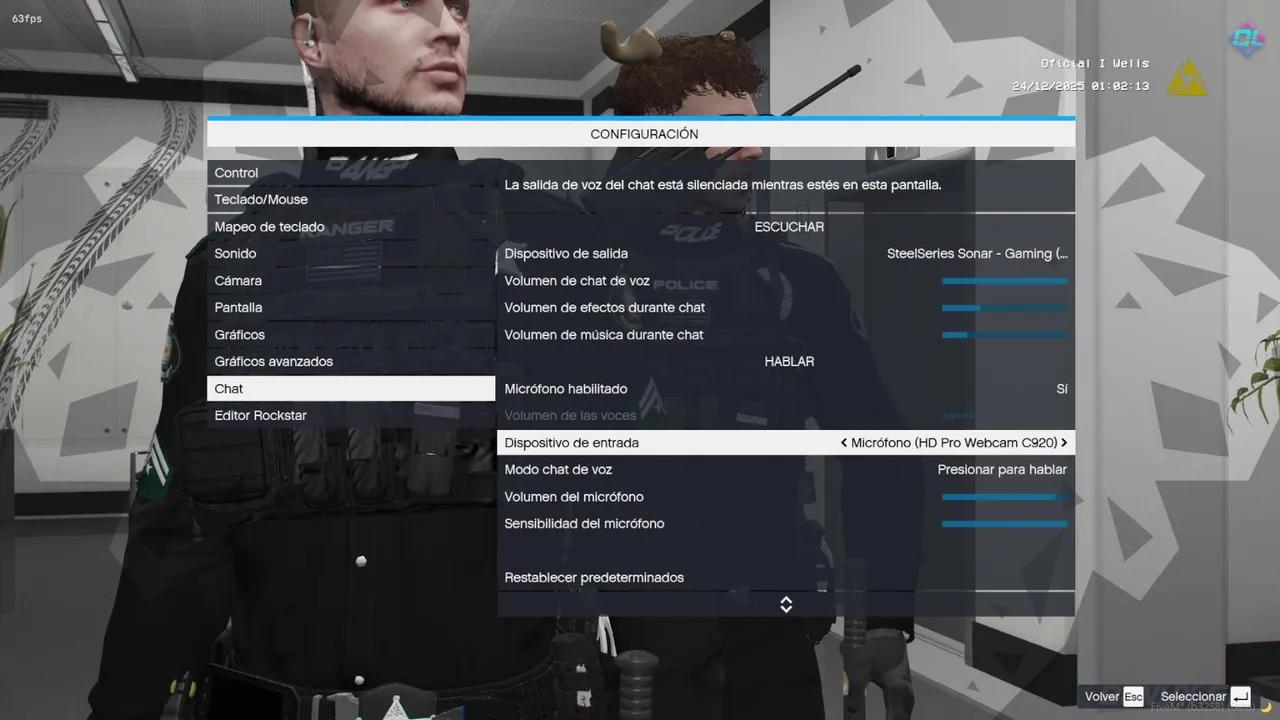Open the Editor Rockstar category
The height and width of the screenshot is (720, 1280).
coord(351,416)
